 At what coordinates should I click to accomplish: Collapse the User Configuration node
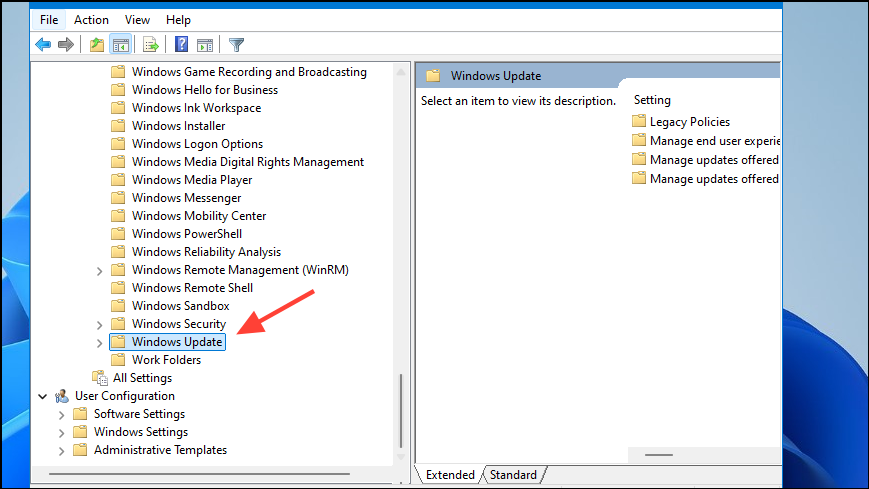tap(42, 396)
